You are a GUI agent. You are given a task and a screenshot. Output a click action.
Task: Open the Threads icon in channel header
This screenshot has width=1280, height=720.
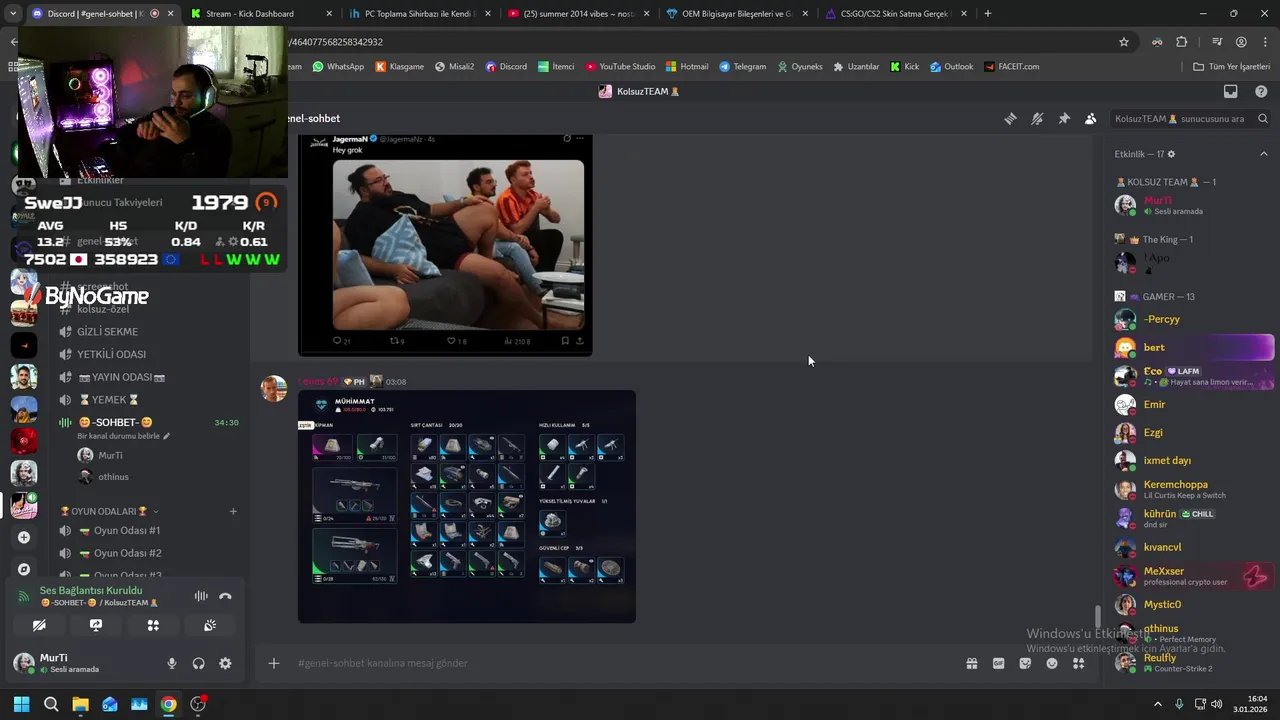pyautogui.click(x=1010, y=118)
